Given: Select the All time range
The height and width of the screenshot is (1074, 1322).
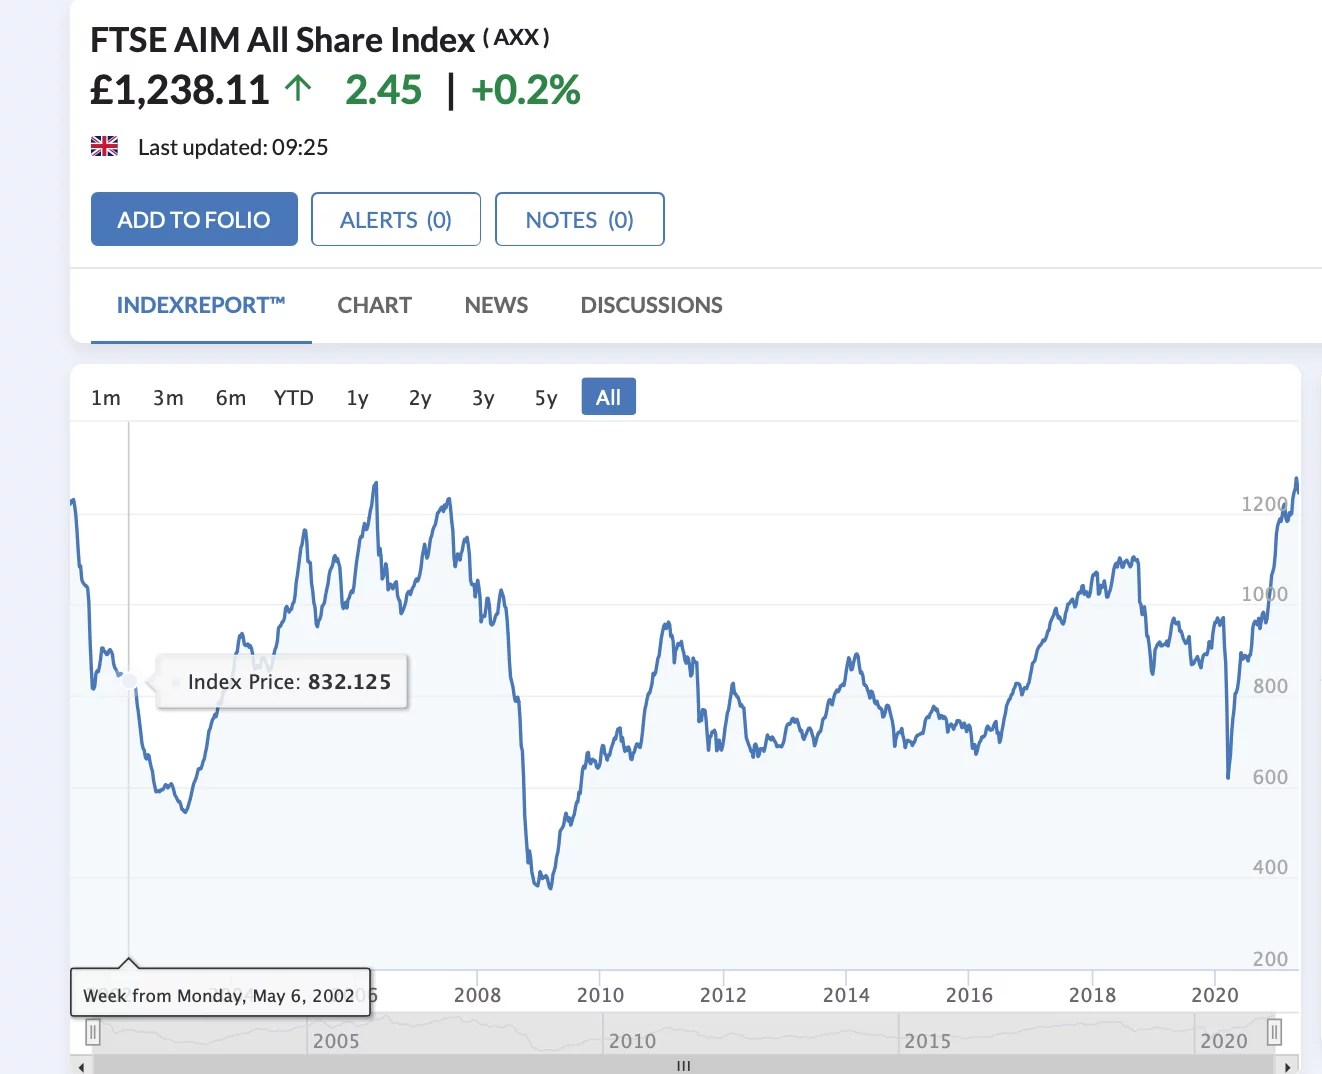Looking at the screenshot, I should [608, 397].
